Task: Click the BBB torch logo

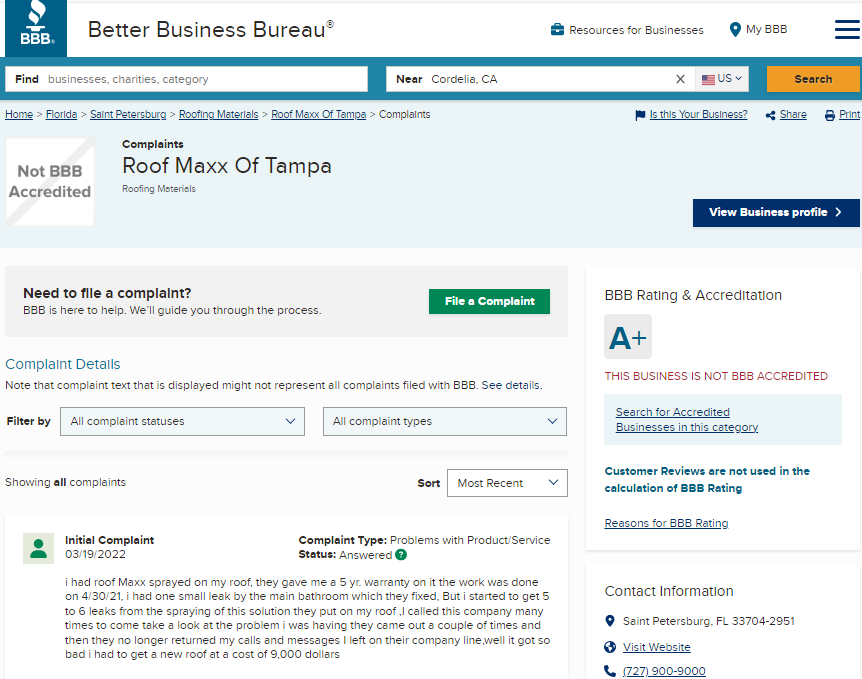Action: click(36, 28)
